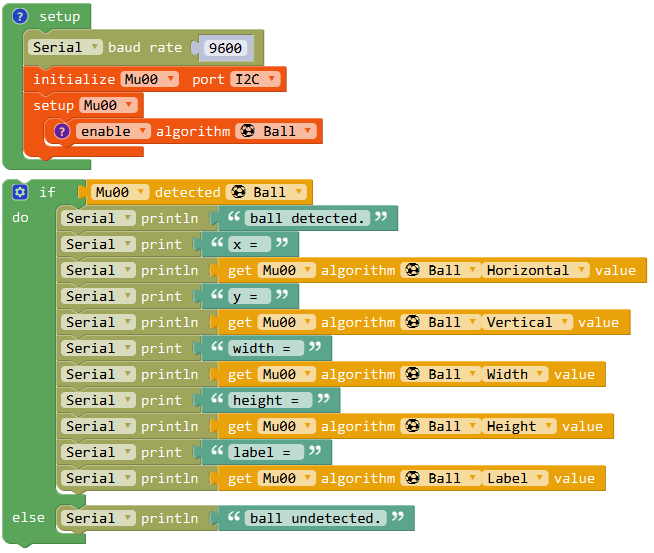This screenshot has height=553, width=654.
Task: Open the Label value dropdown
Action: (515, 478)
